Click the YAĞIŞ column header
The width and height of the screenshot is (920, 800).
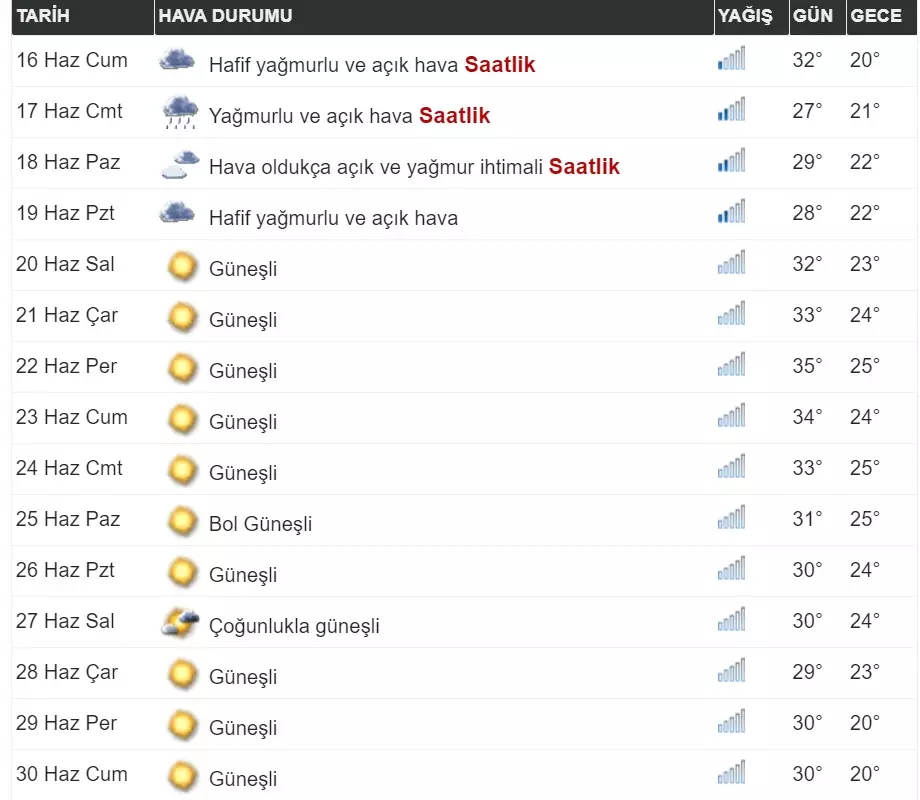coord(745,16)
